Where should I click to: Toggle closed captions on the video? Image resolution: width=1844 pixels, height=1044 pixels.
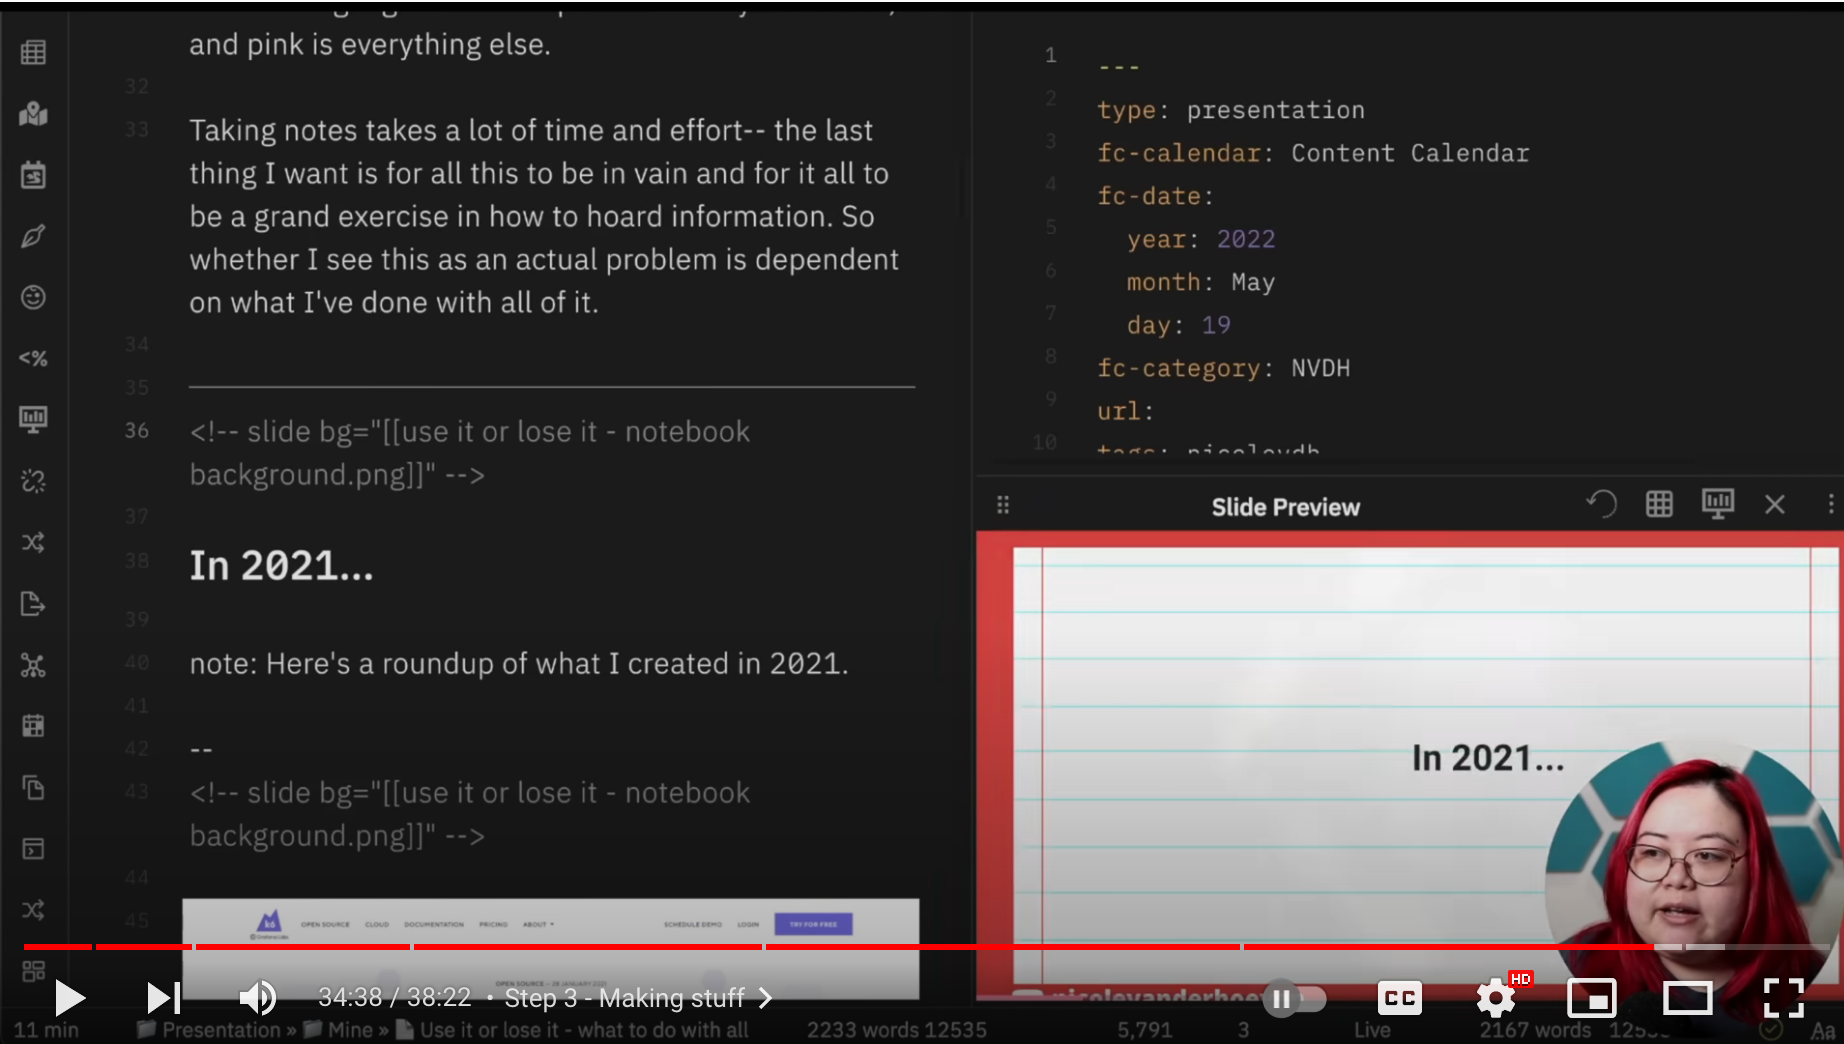click(x=1399, y=997)
